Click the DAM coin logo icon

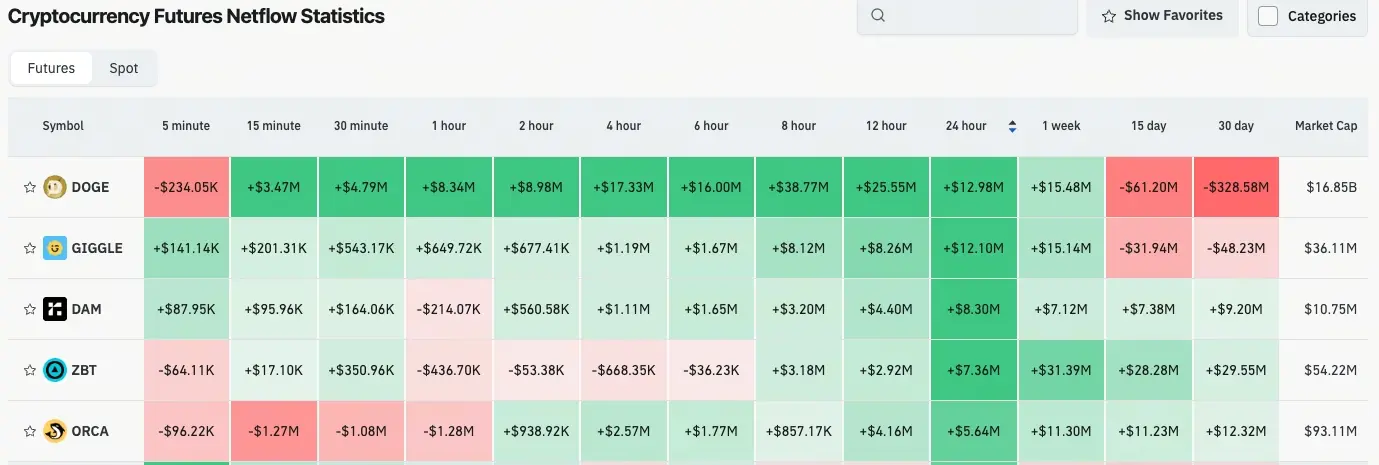(x=55, y=309)
